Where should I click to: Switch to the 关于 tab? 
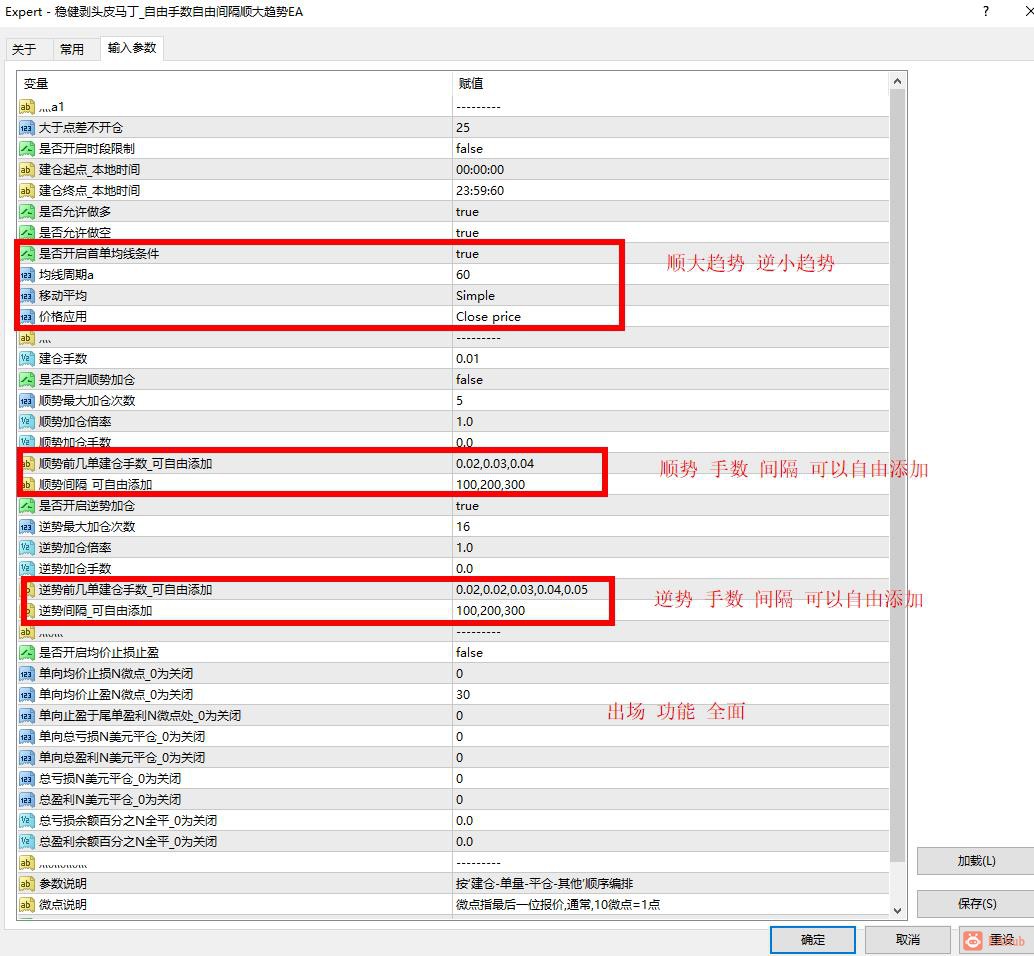pos(24,49)
